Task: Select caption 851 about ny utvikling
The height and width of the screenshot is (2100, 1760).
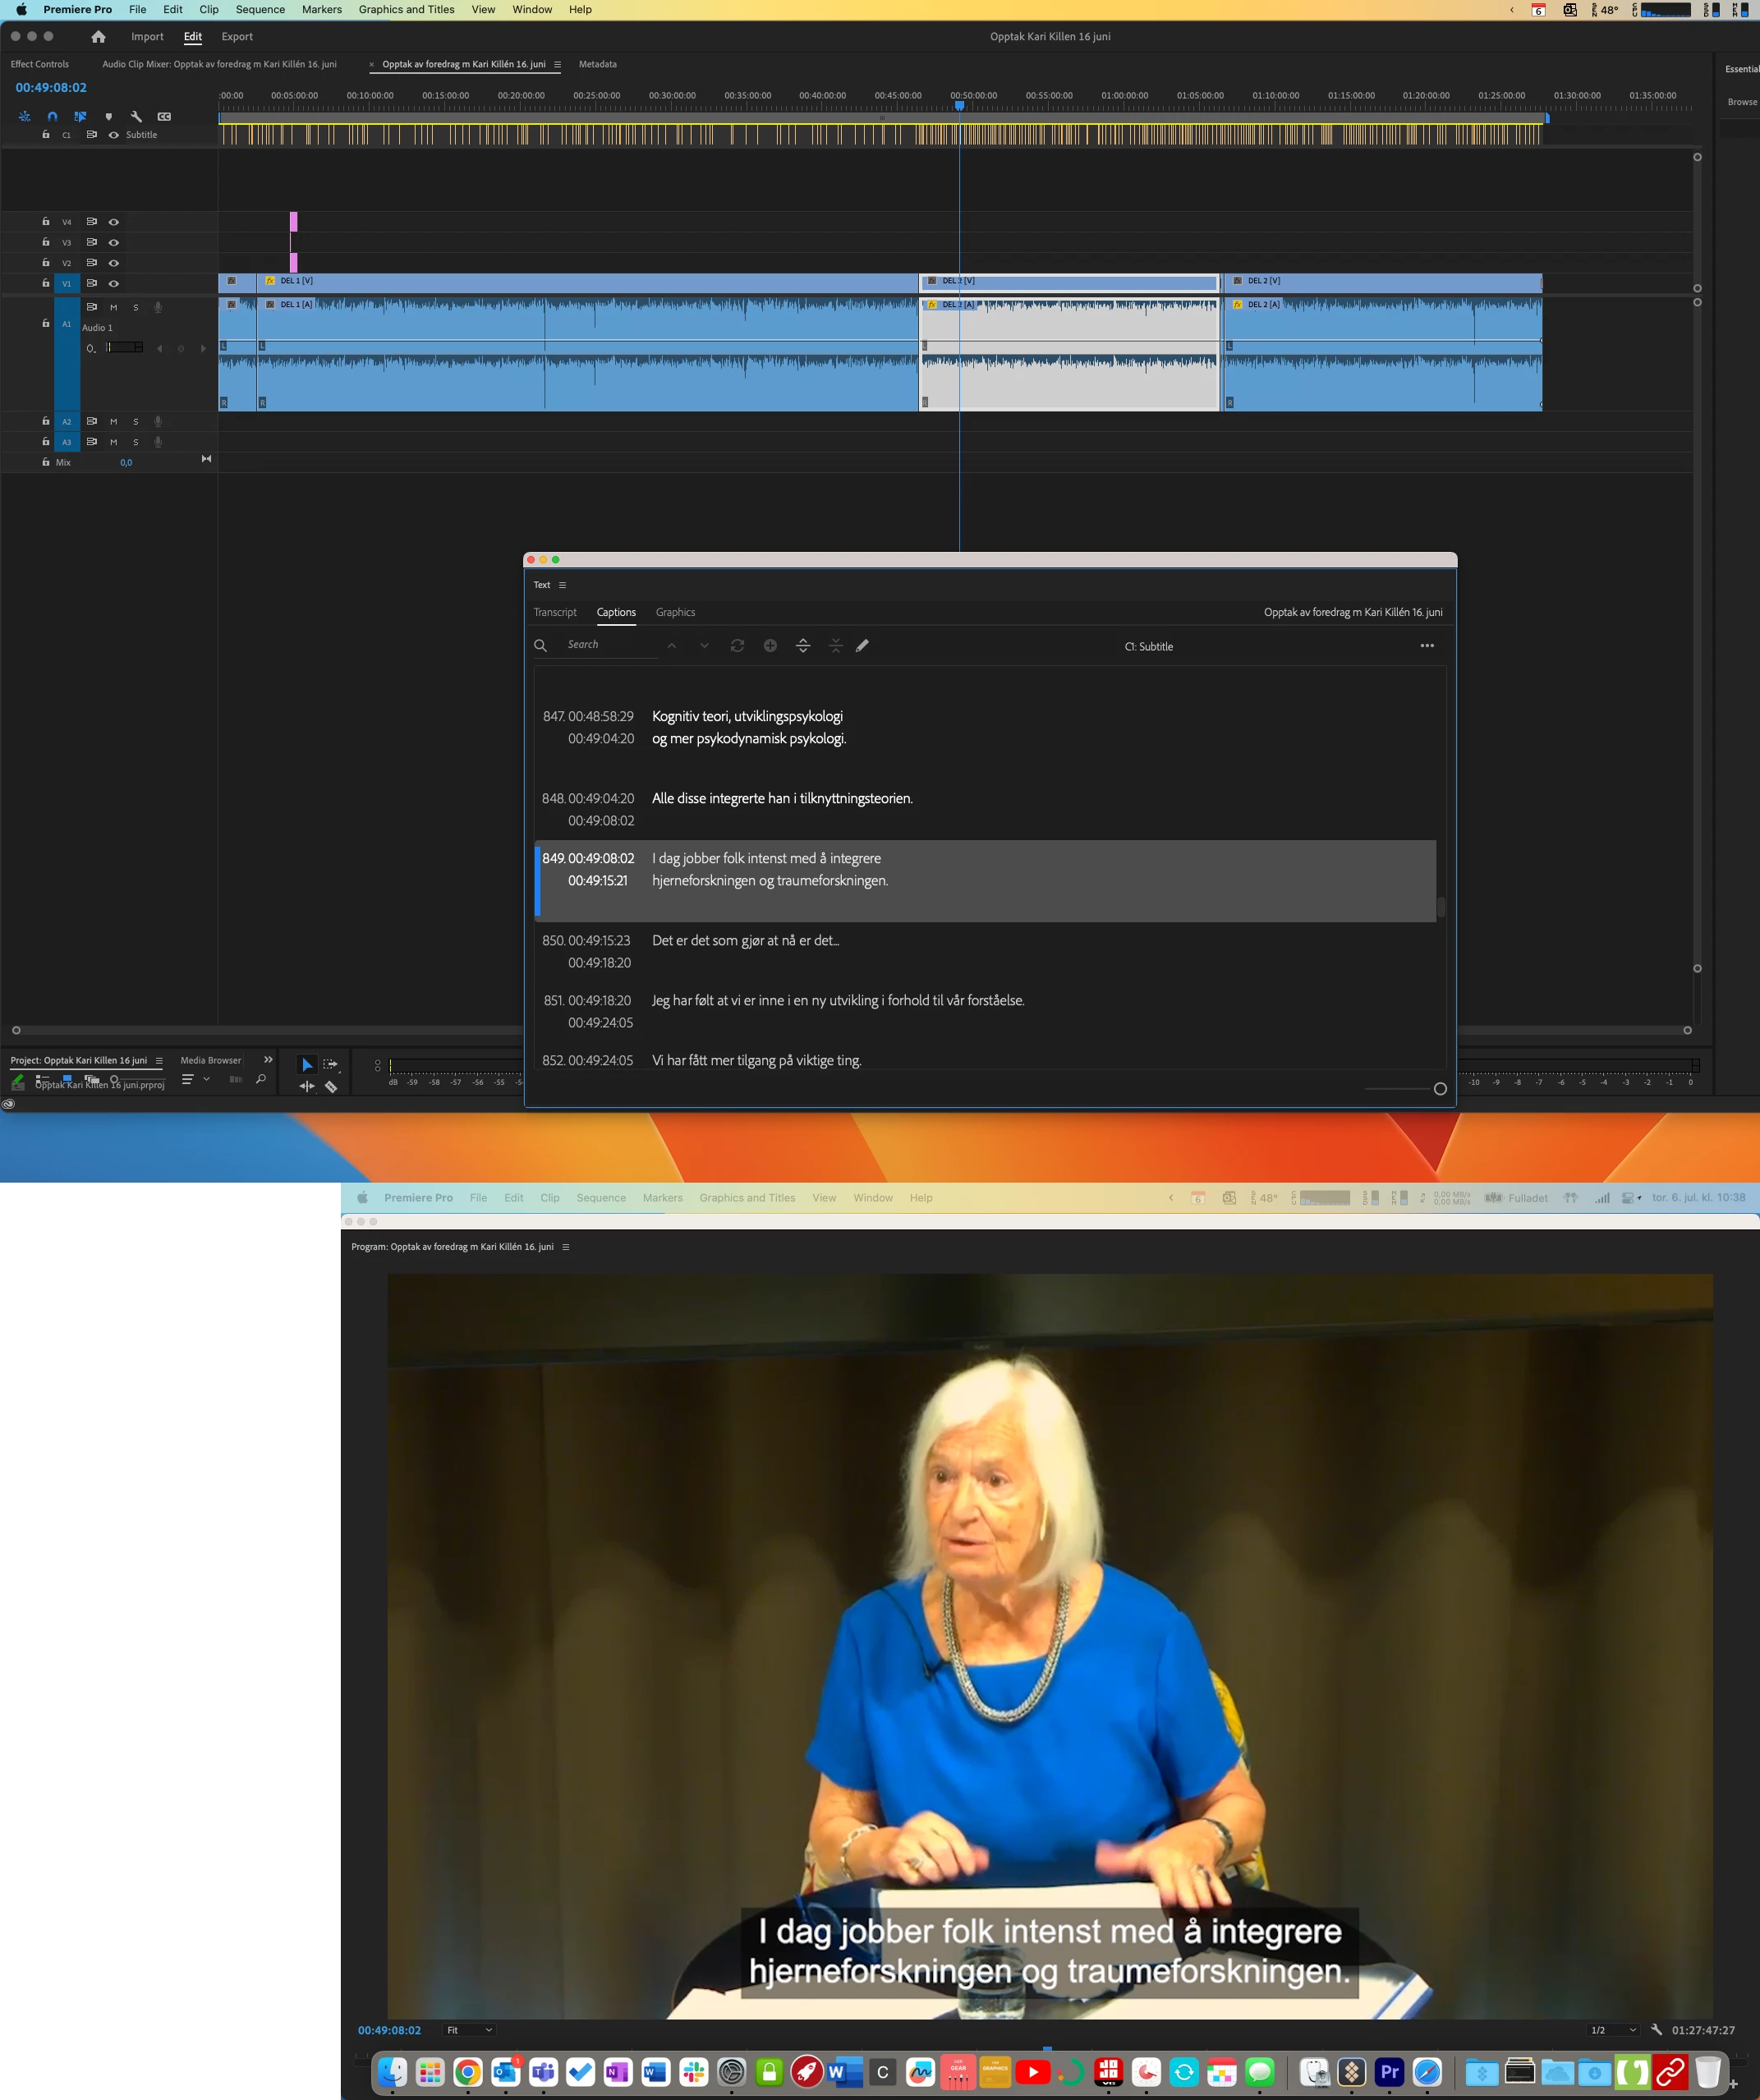Action: tap(838, 1001)
